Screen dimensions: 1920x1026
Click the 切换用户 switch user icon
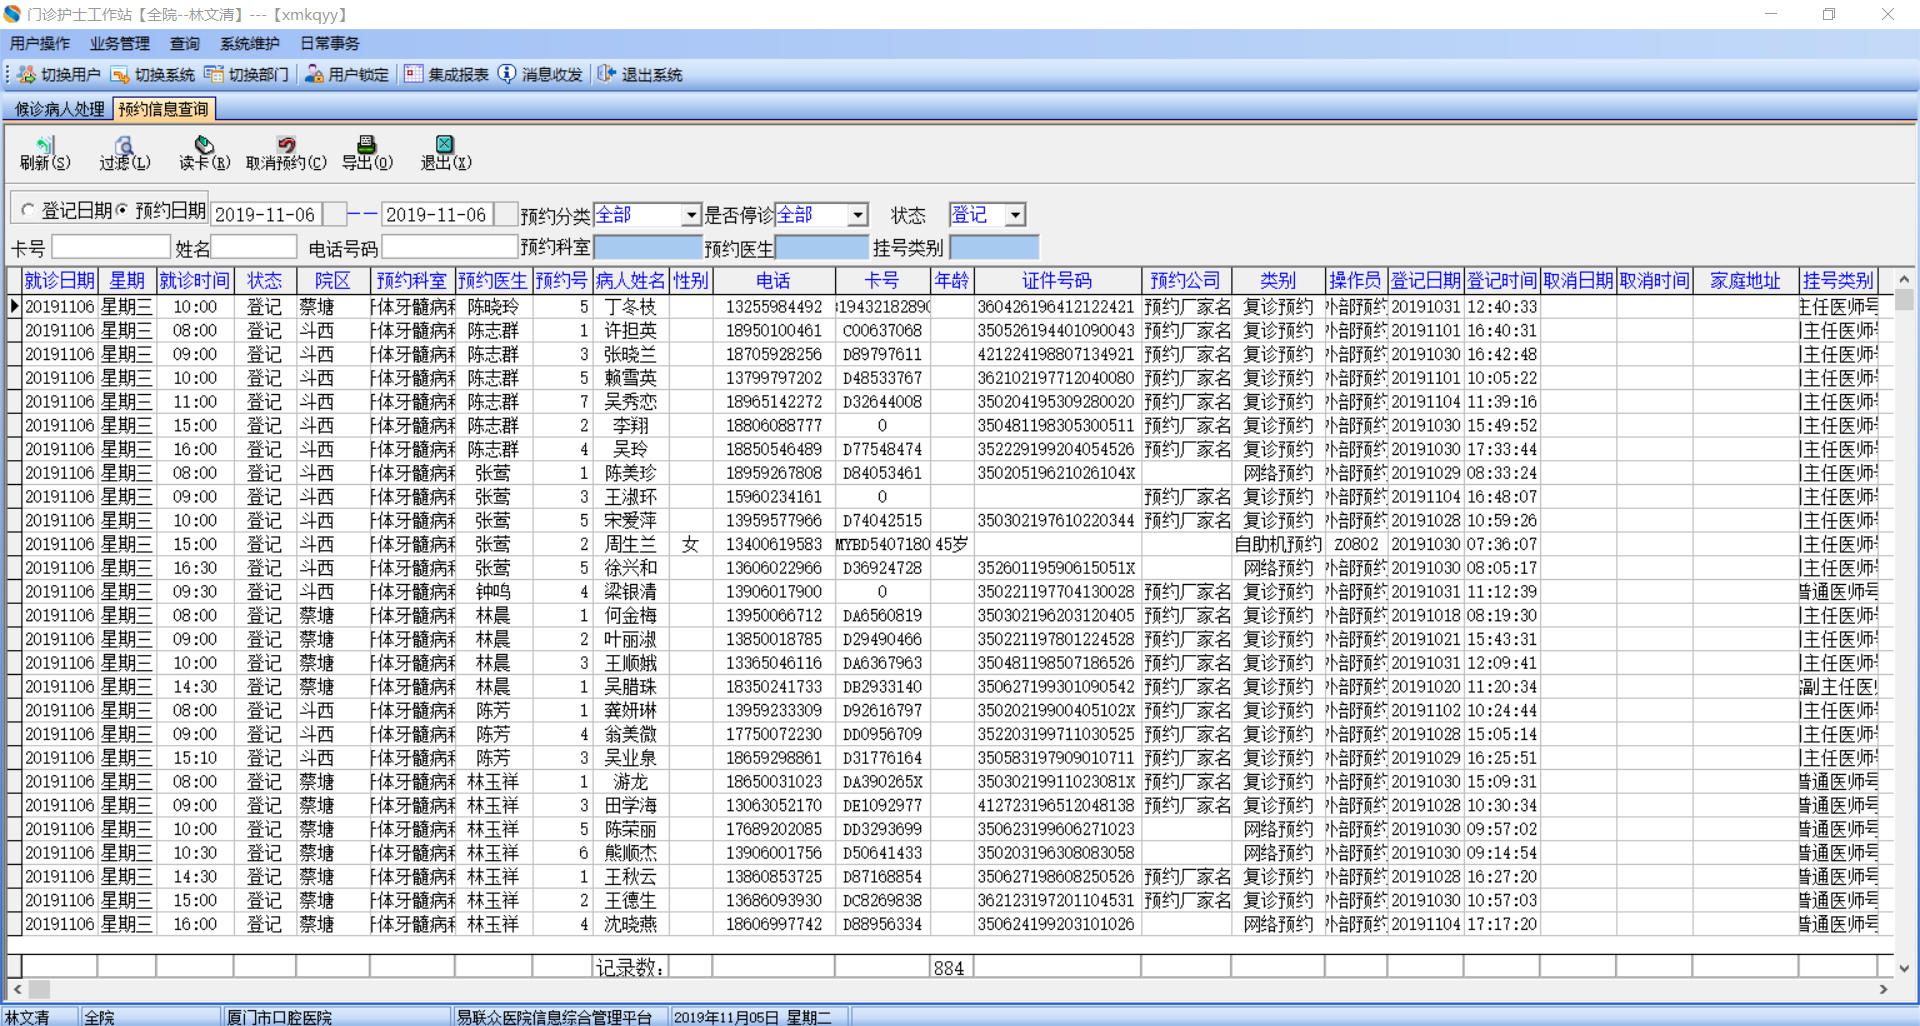pos(27,75)
